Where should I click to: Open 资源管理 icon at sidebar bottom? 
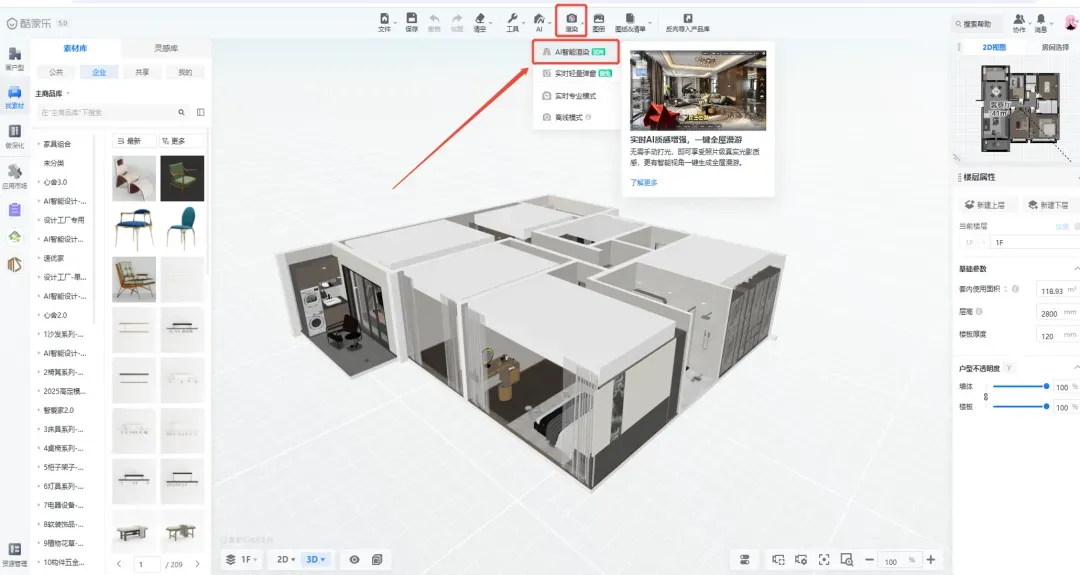[x=14, y=549]
